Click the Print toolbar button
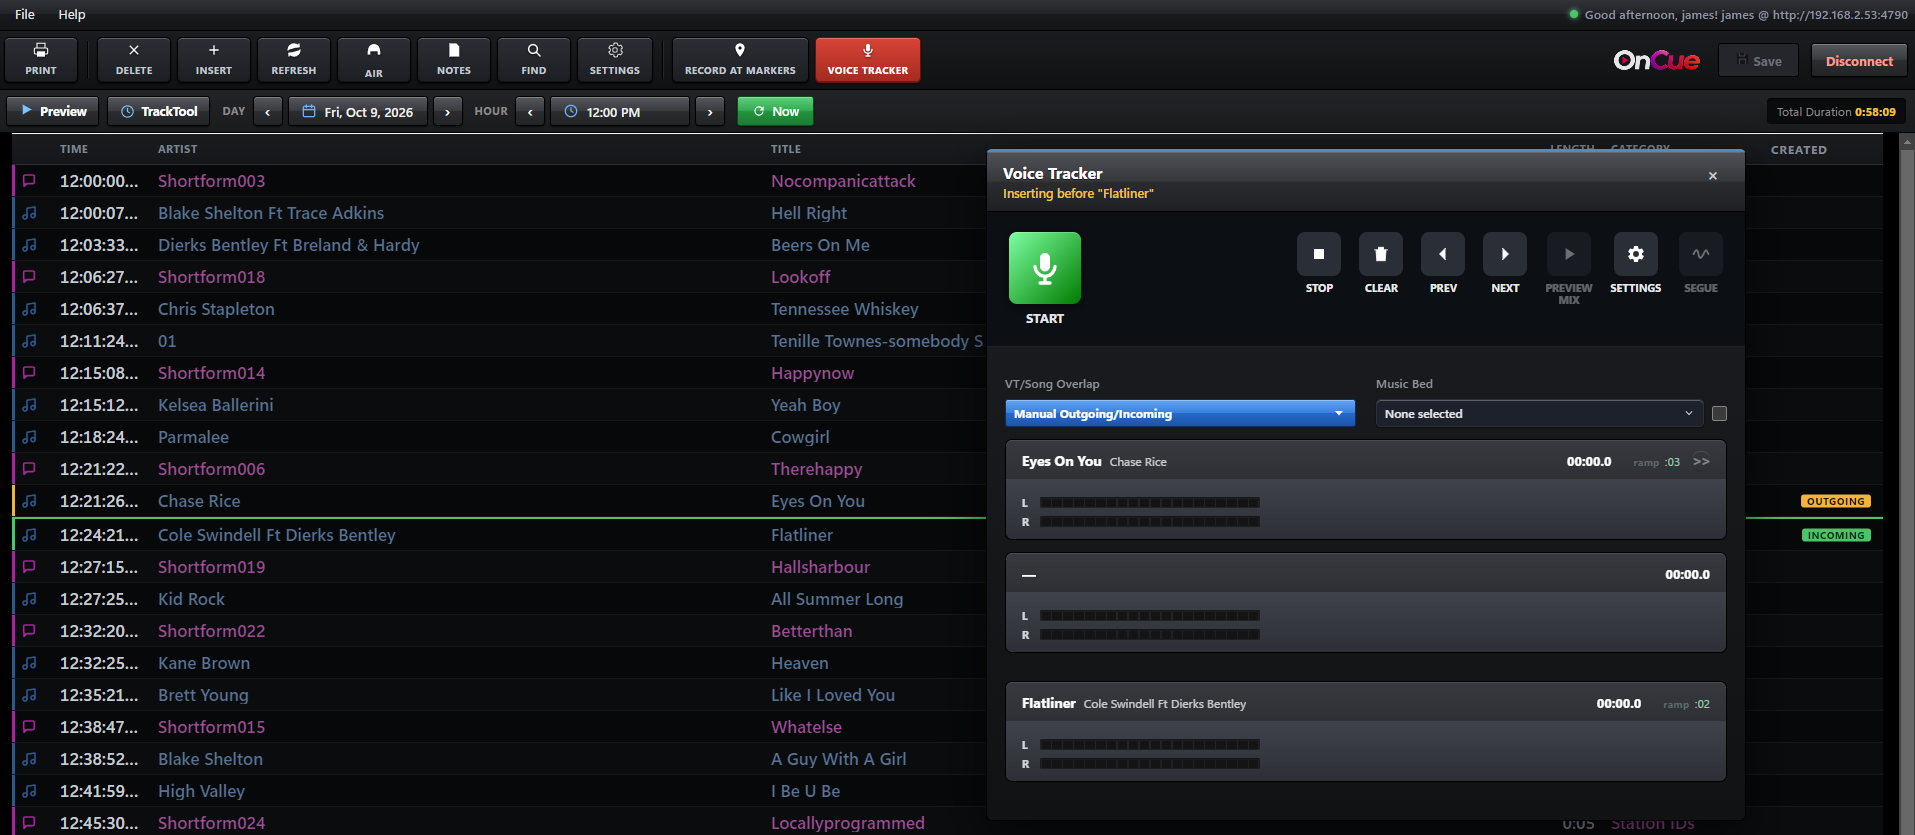1915x835 pixels. [41, 60]
